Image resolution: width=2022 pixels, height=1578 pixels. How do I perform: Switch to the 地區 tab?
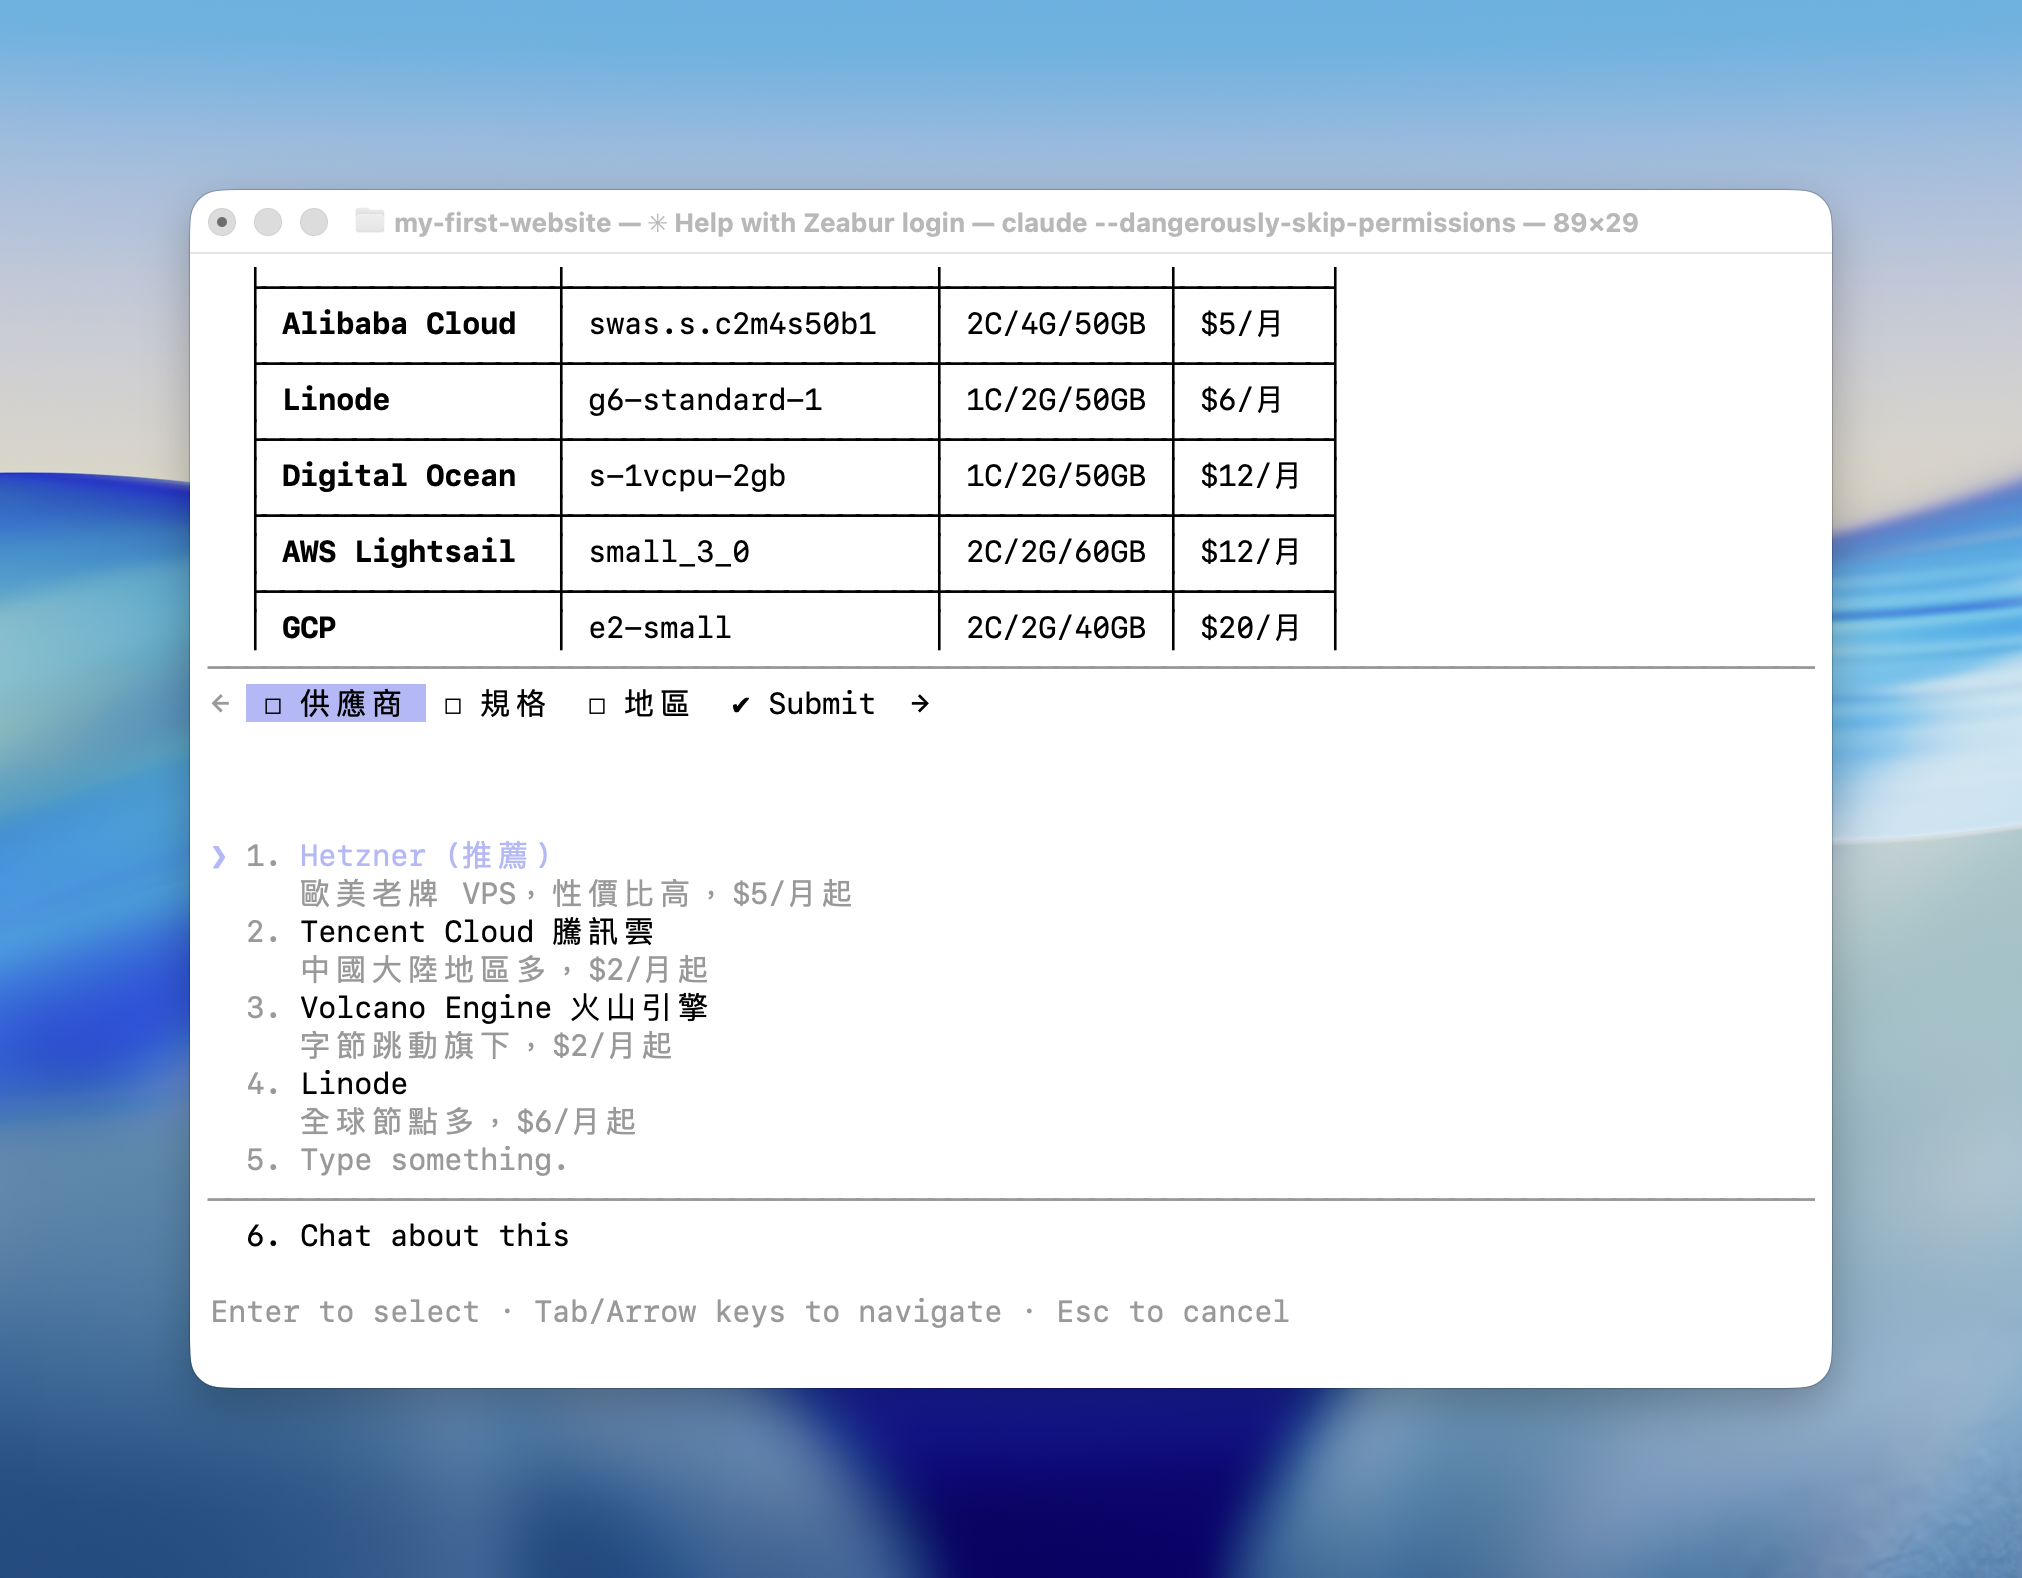coord(657,703)
